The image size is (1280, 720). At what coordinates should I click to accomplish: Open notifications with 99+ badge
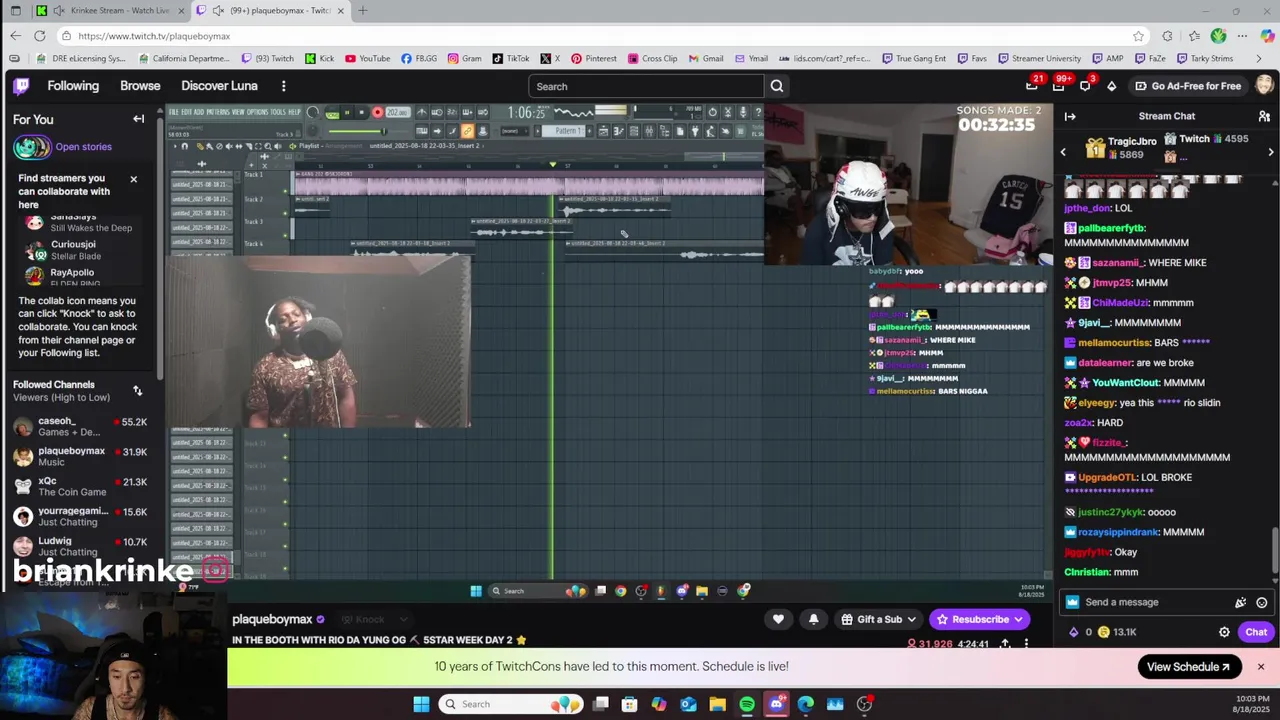click(x=1059, y=86)
